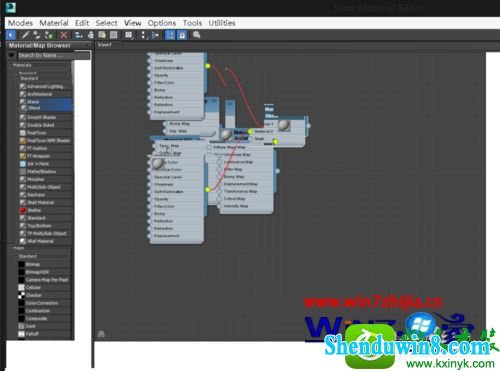
Task: Click the binoculars search icon in View1
Action: pos(101,333)
